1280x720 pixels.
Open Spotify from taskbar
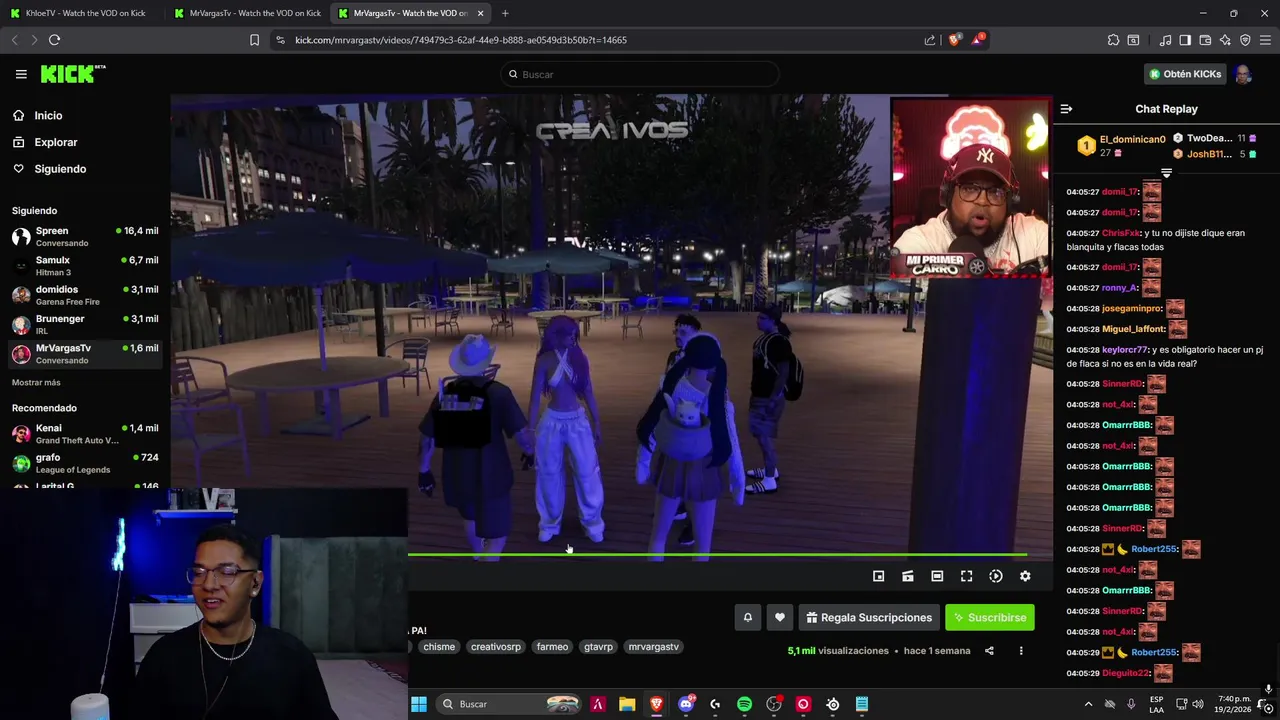(744, 704)
